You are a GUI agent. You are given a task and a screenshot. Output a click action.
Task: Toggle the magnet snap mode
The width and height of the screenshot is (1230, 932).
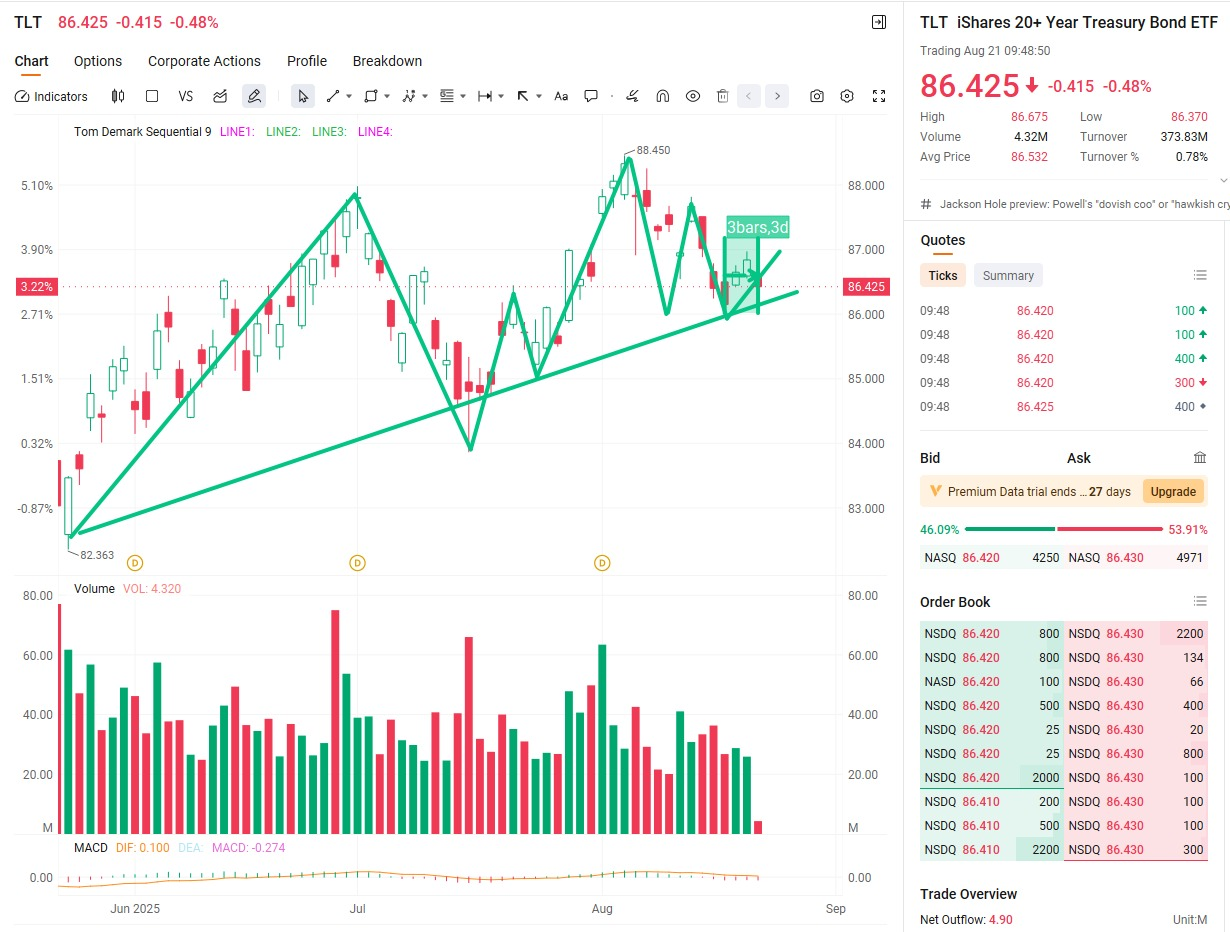click(662, 96)
